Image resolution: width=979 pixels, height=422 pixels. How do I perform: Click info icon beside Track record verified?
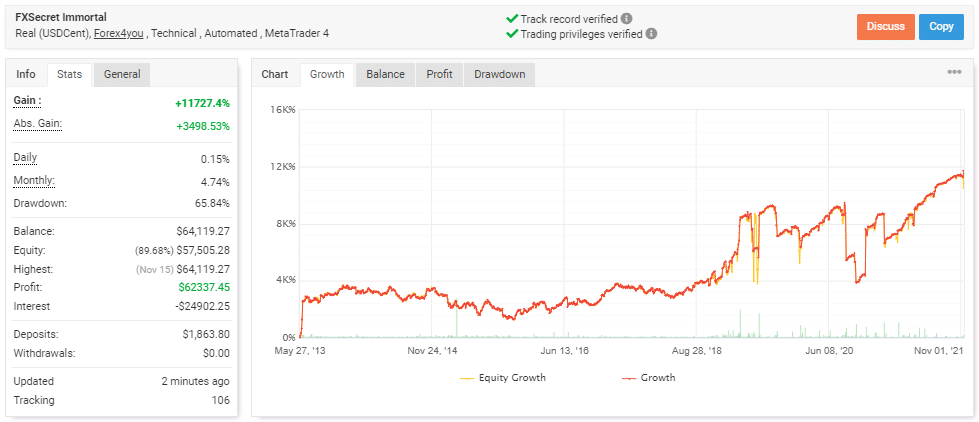626,18
